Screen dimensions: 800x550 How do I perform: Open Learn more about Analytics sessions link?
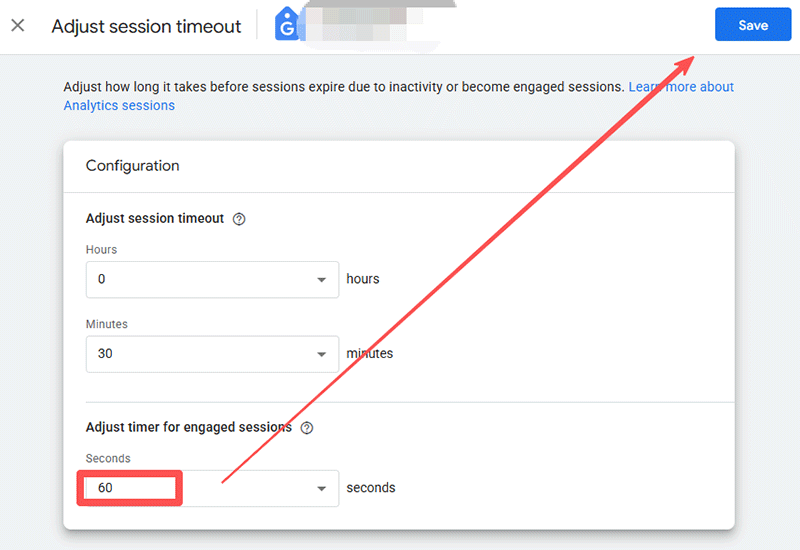[x=681, y=87]
